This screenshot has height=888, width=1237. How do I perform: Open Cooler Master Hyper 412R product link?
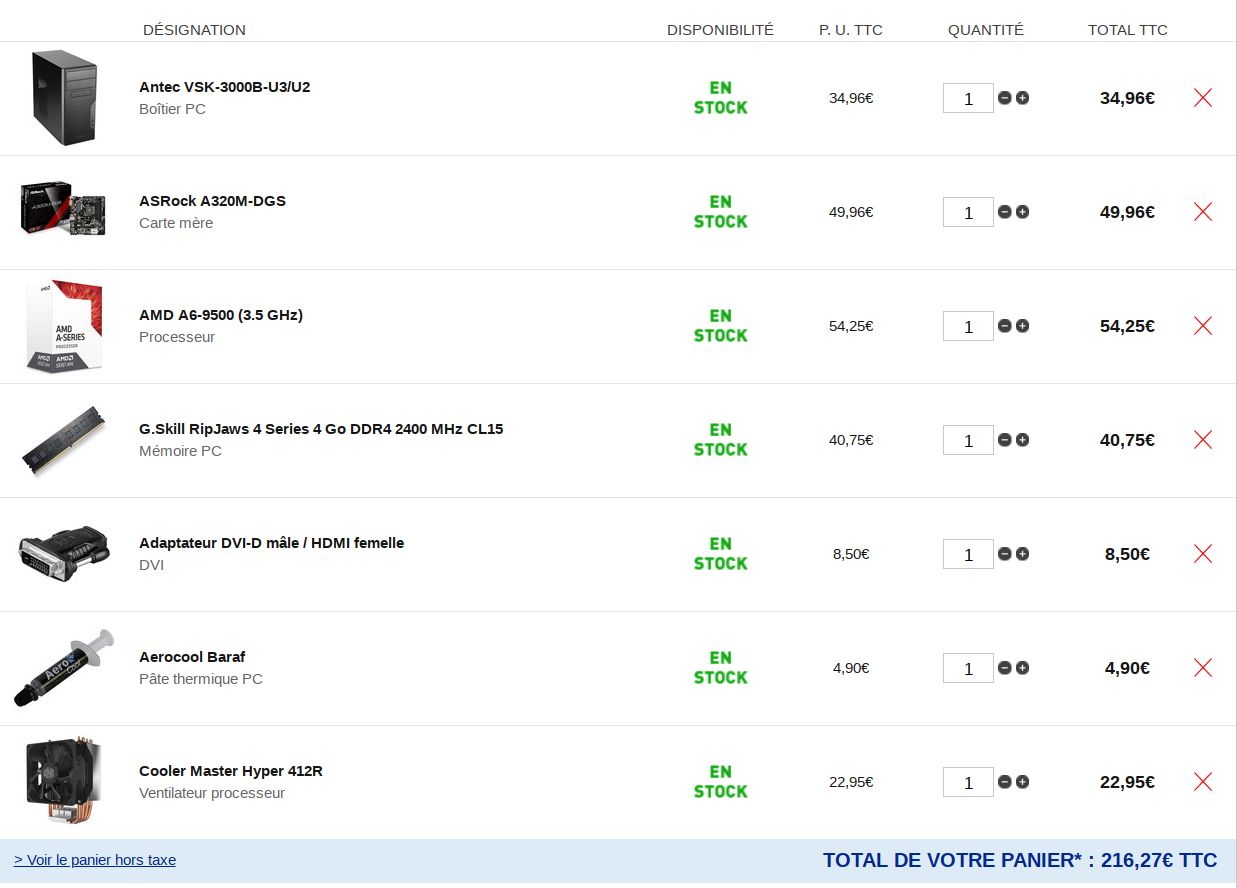coord(231,771)
